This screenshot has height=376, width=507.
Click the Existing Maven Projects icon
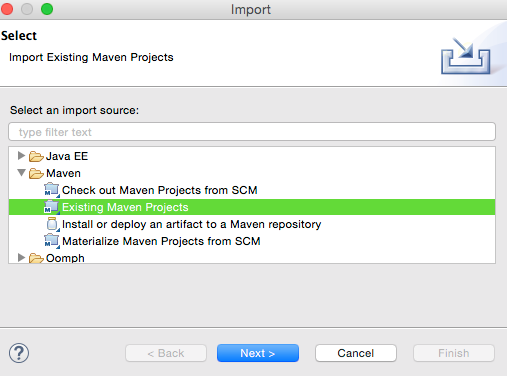(x=52, y=207)
